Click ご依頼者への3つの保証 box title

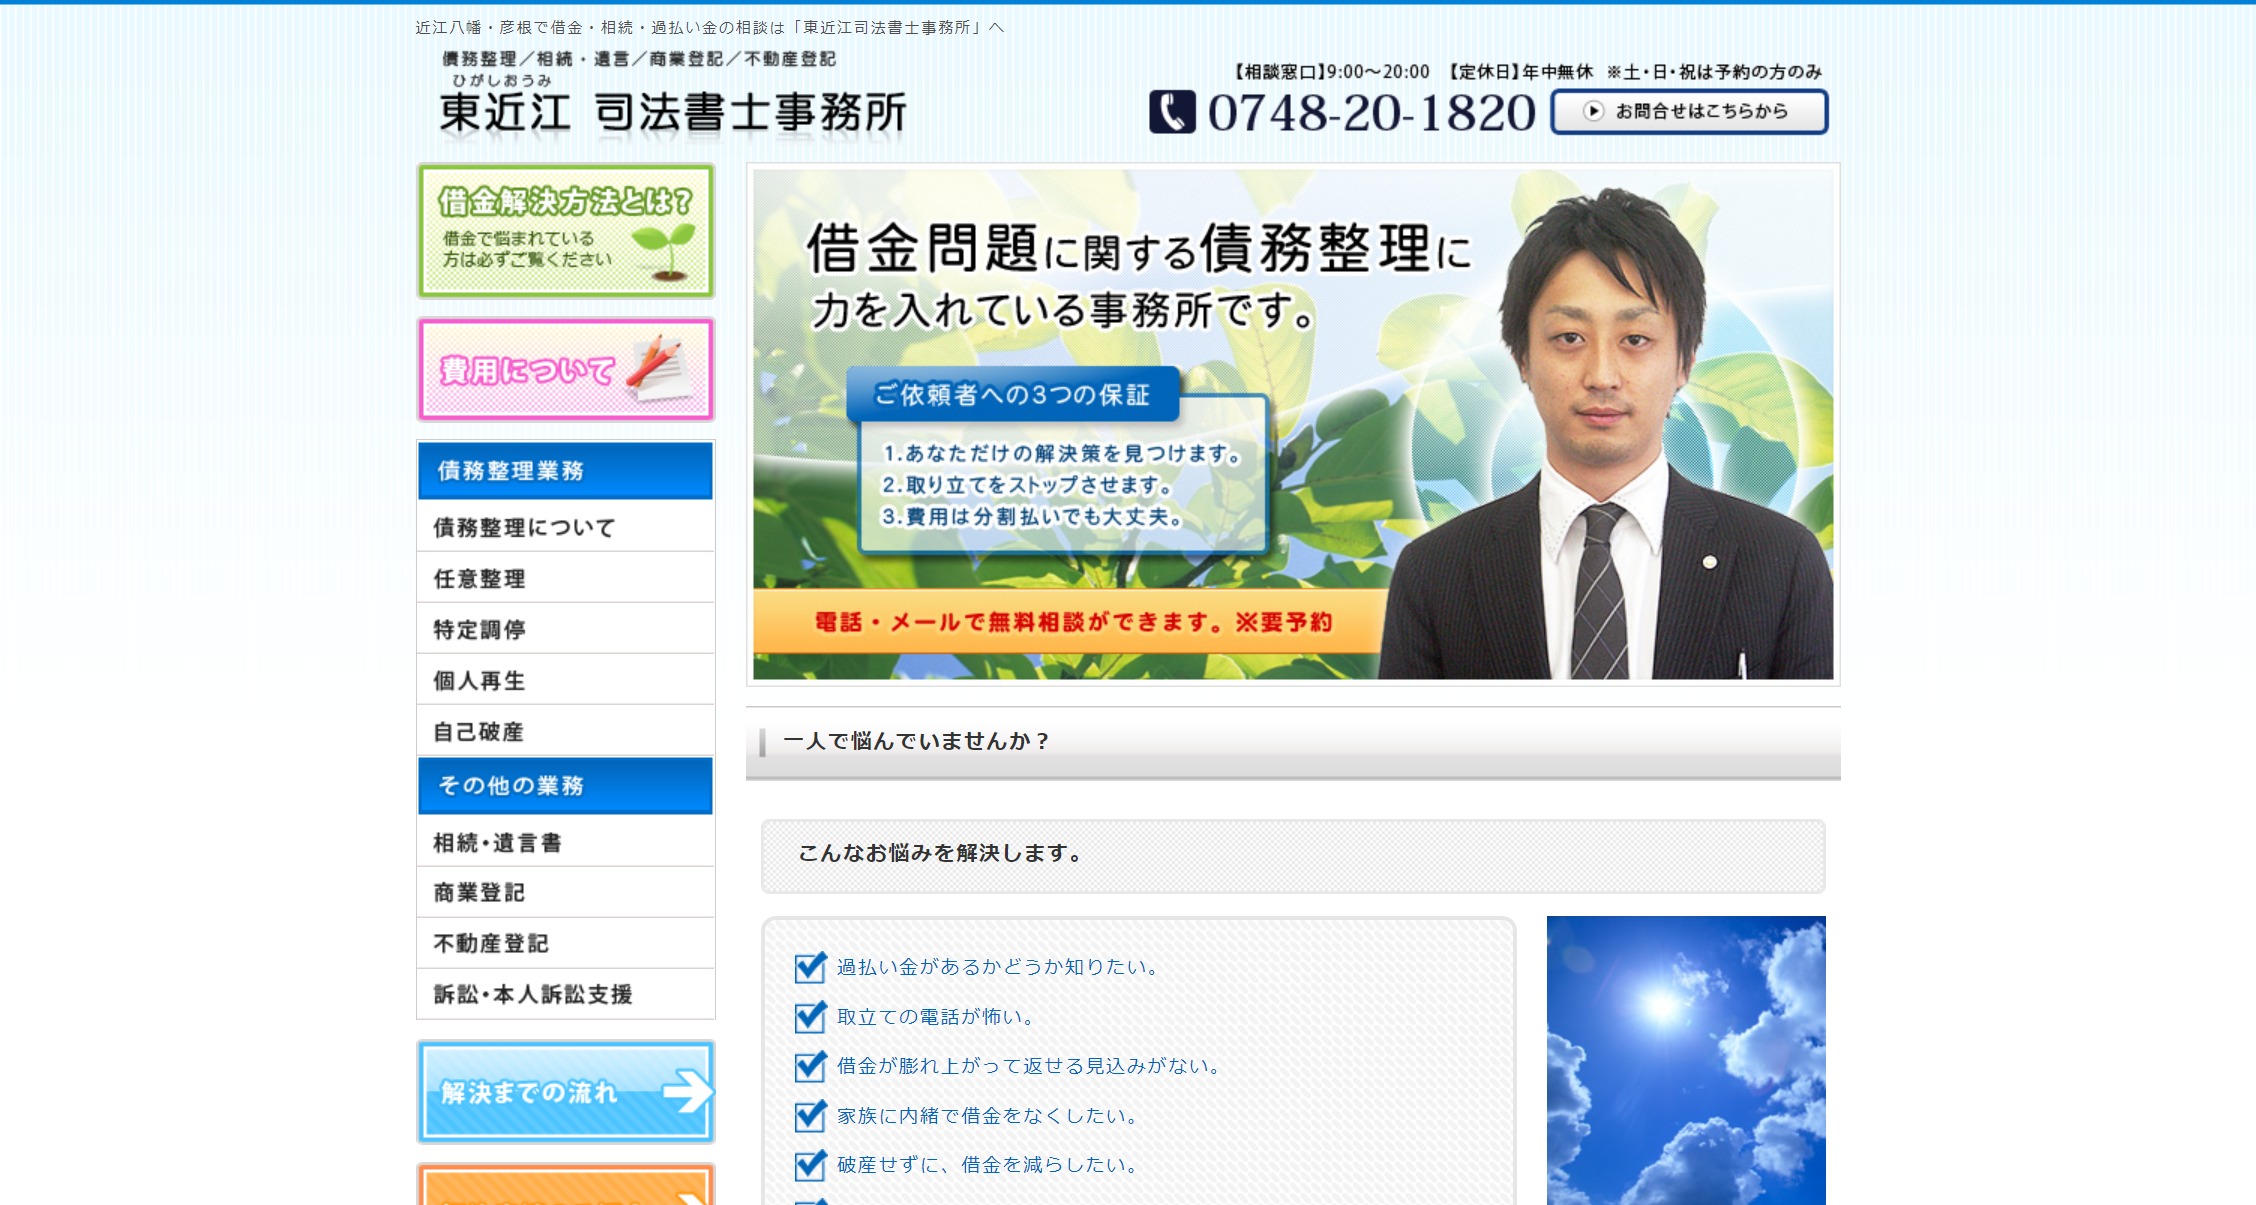[x=1012, y=395]
